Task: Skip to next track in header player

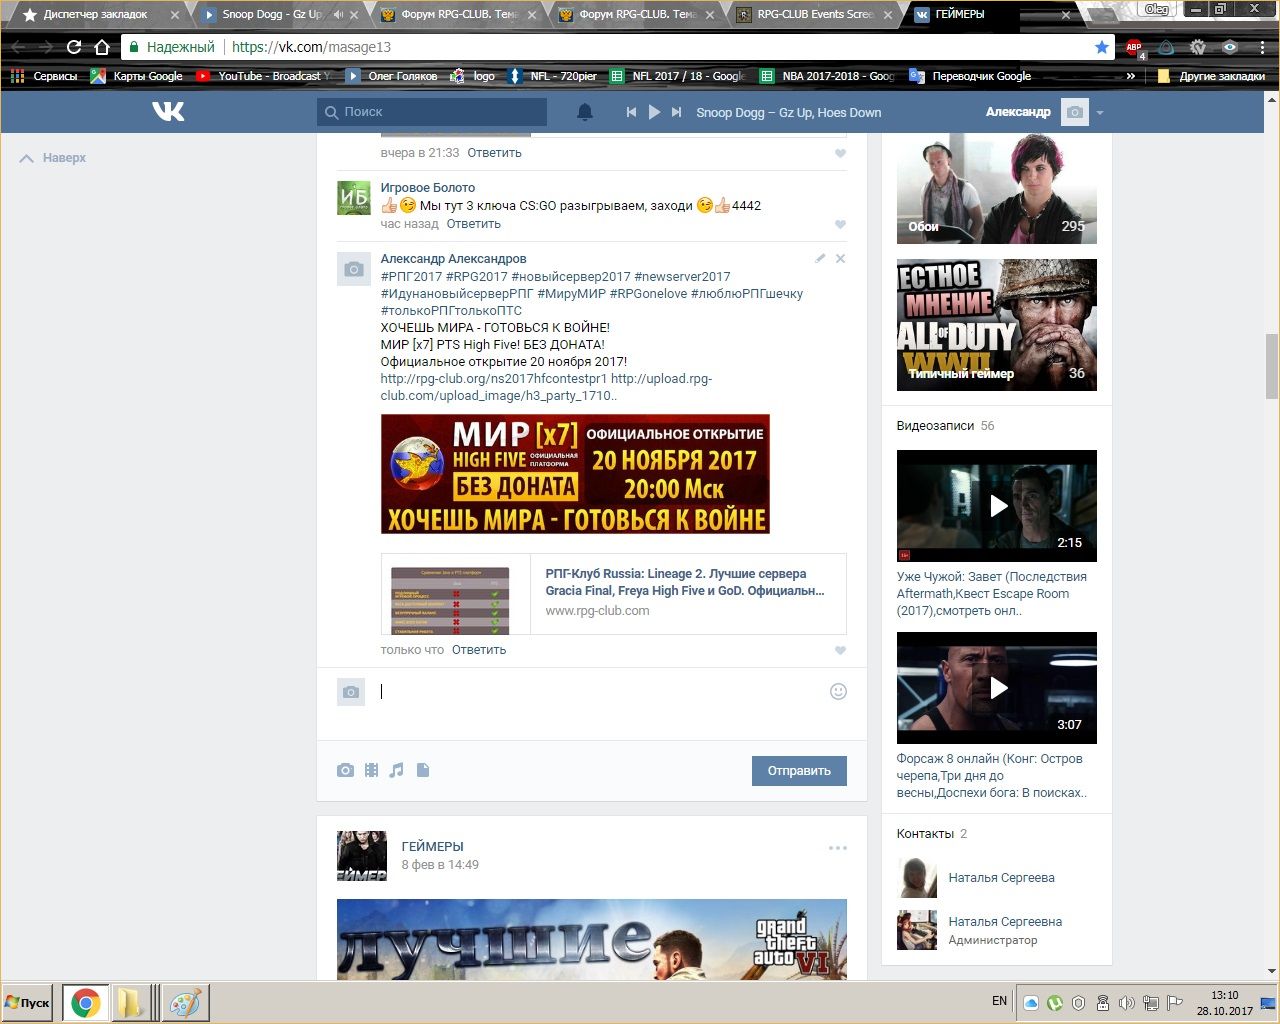Action: pos(677,112)
